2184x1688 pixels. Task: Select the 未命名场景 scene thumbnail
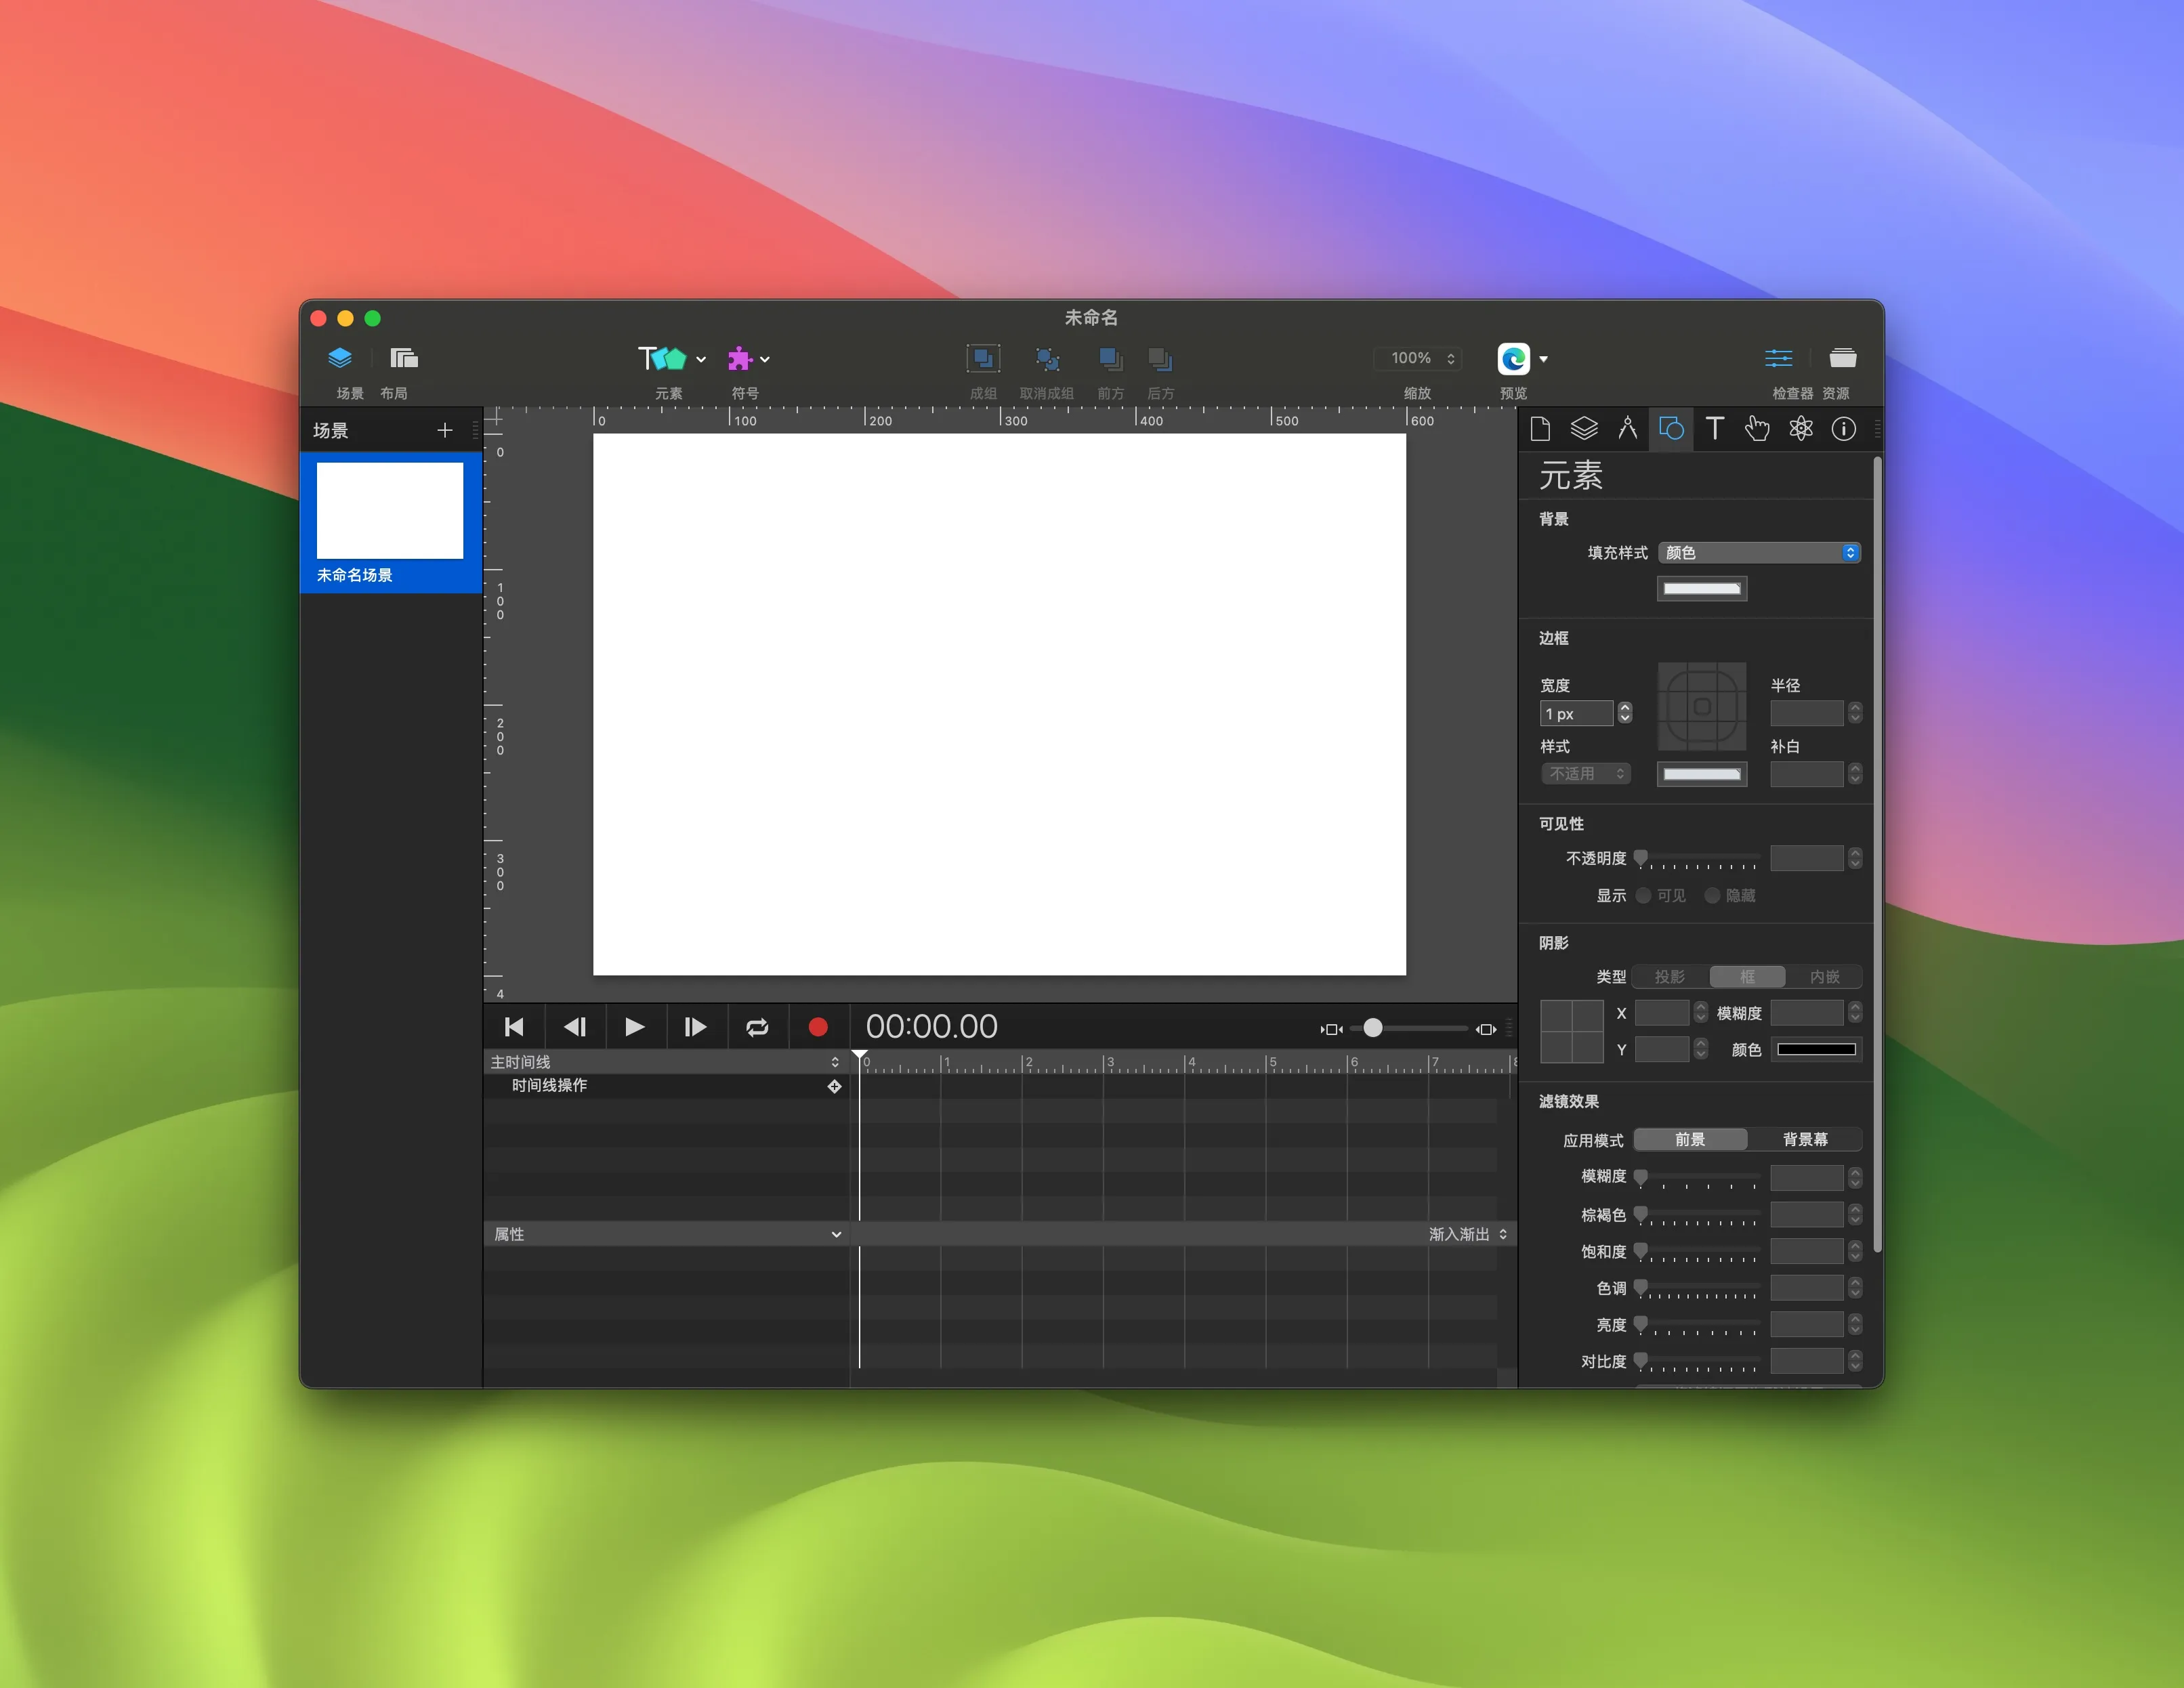coord(389,511)
